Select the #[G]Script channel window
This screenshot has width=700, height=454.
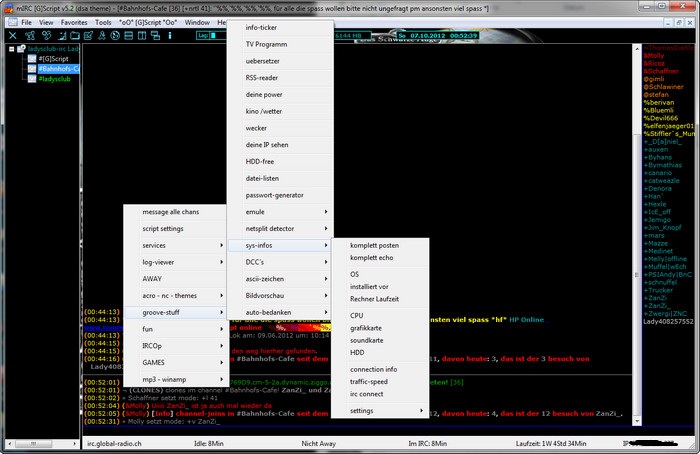coord(53,58)
